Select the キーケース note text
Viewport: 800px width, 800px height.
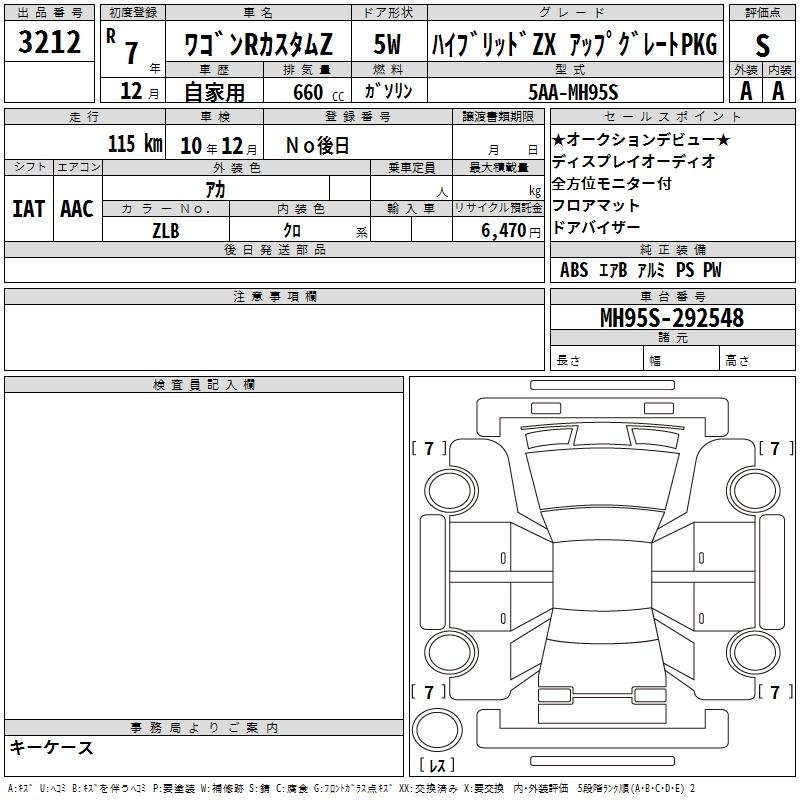point(52,748)
